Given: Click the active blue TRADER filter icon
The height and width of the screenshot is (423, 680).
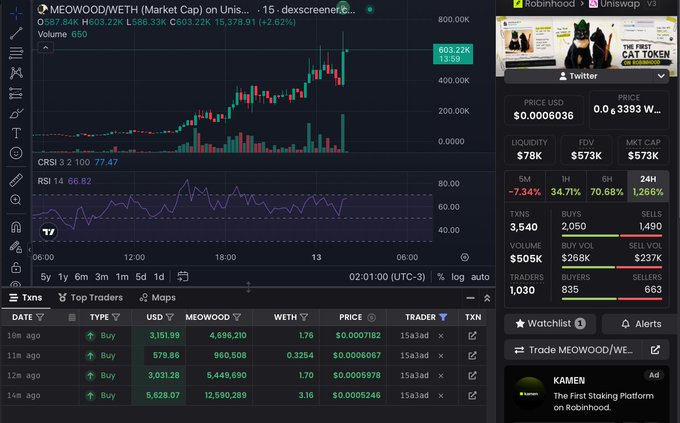Looking at the screenshot, I should [x=443, y=317].
